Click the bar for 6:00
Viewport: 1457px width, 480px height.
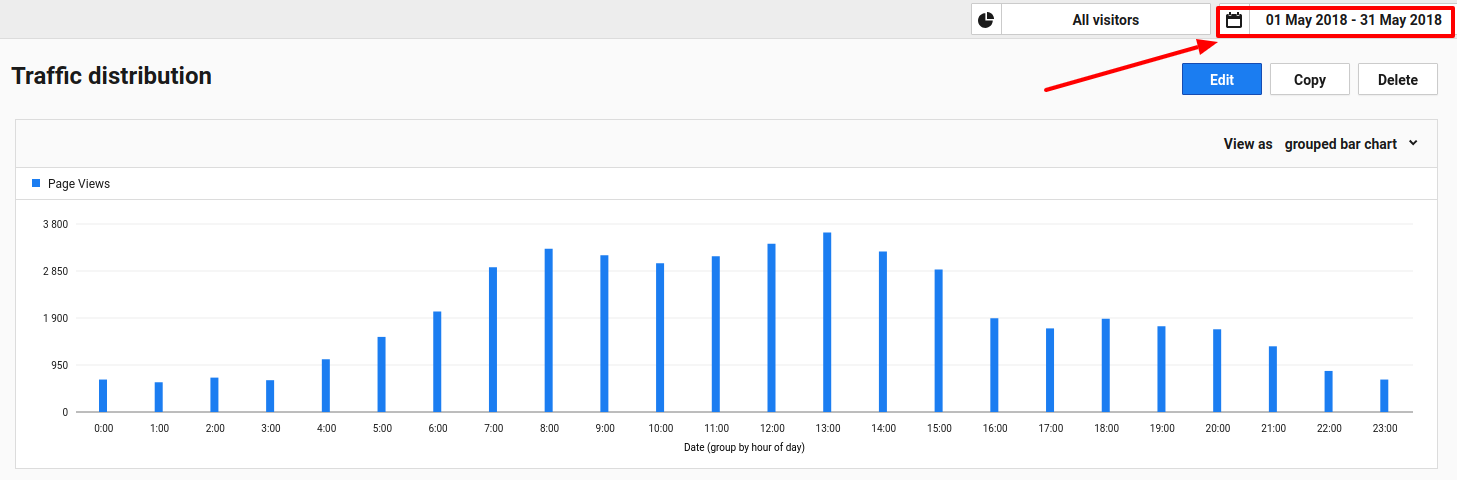pos(437,362)
